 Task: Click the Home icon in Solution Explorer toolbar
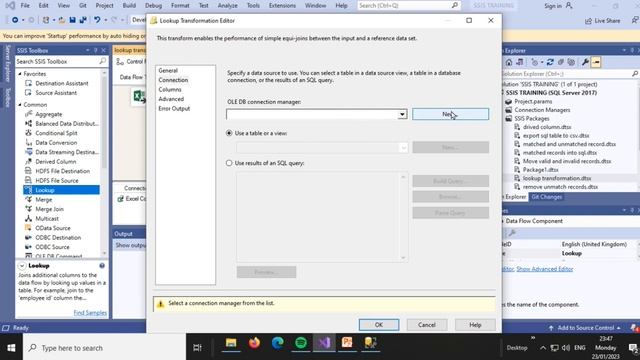[509, 62]
